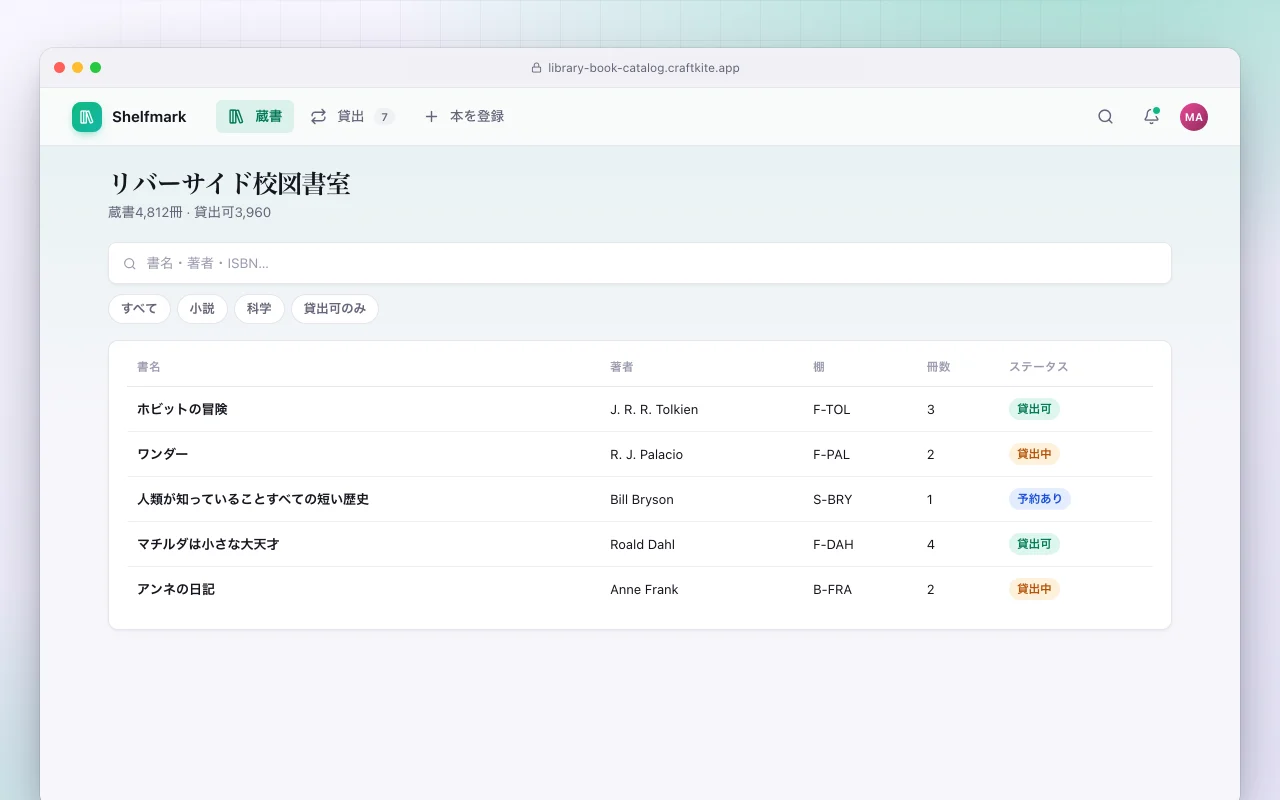Screen dimensions: 1280x800
Task: Open the search icon in header
Action: (1105, 117)
